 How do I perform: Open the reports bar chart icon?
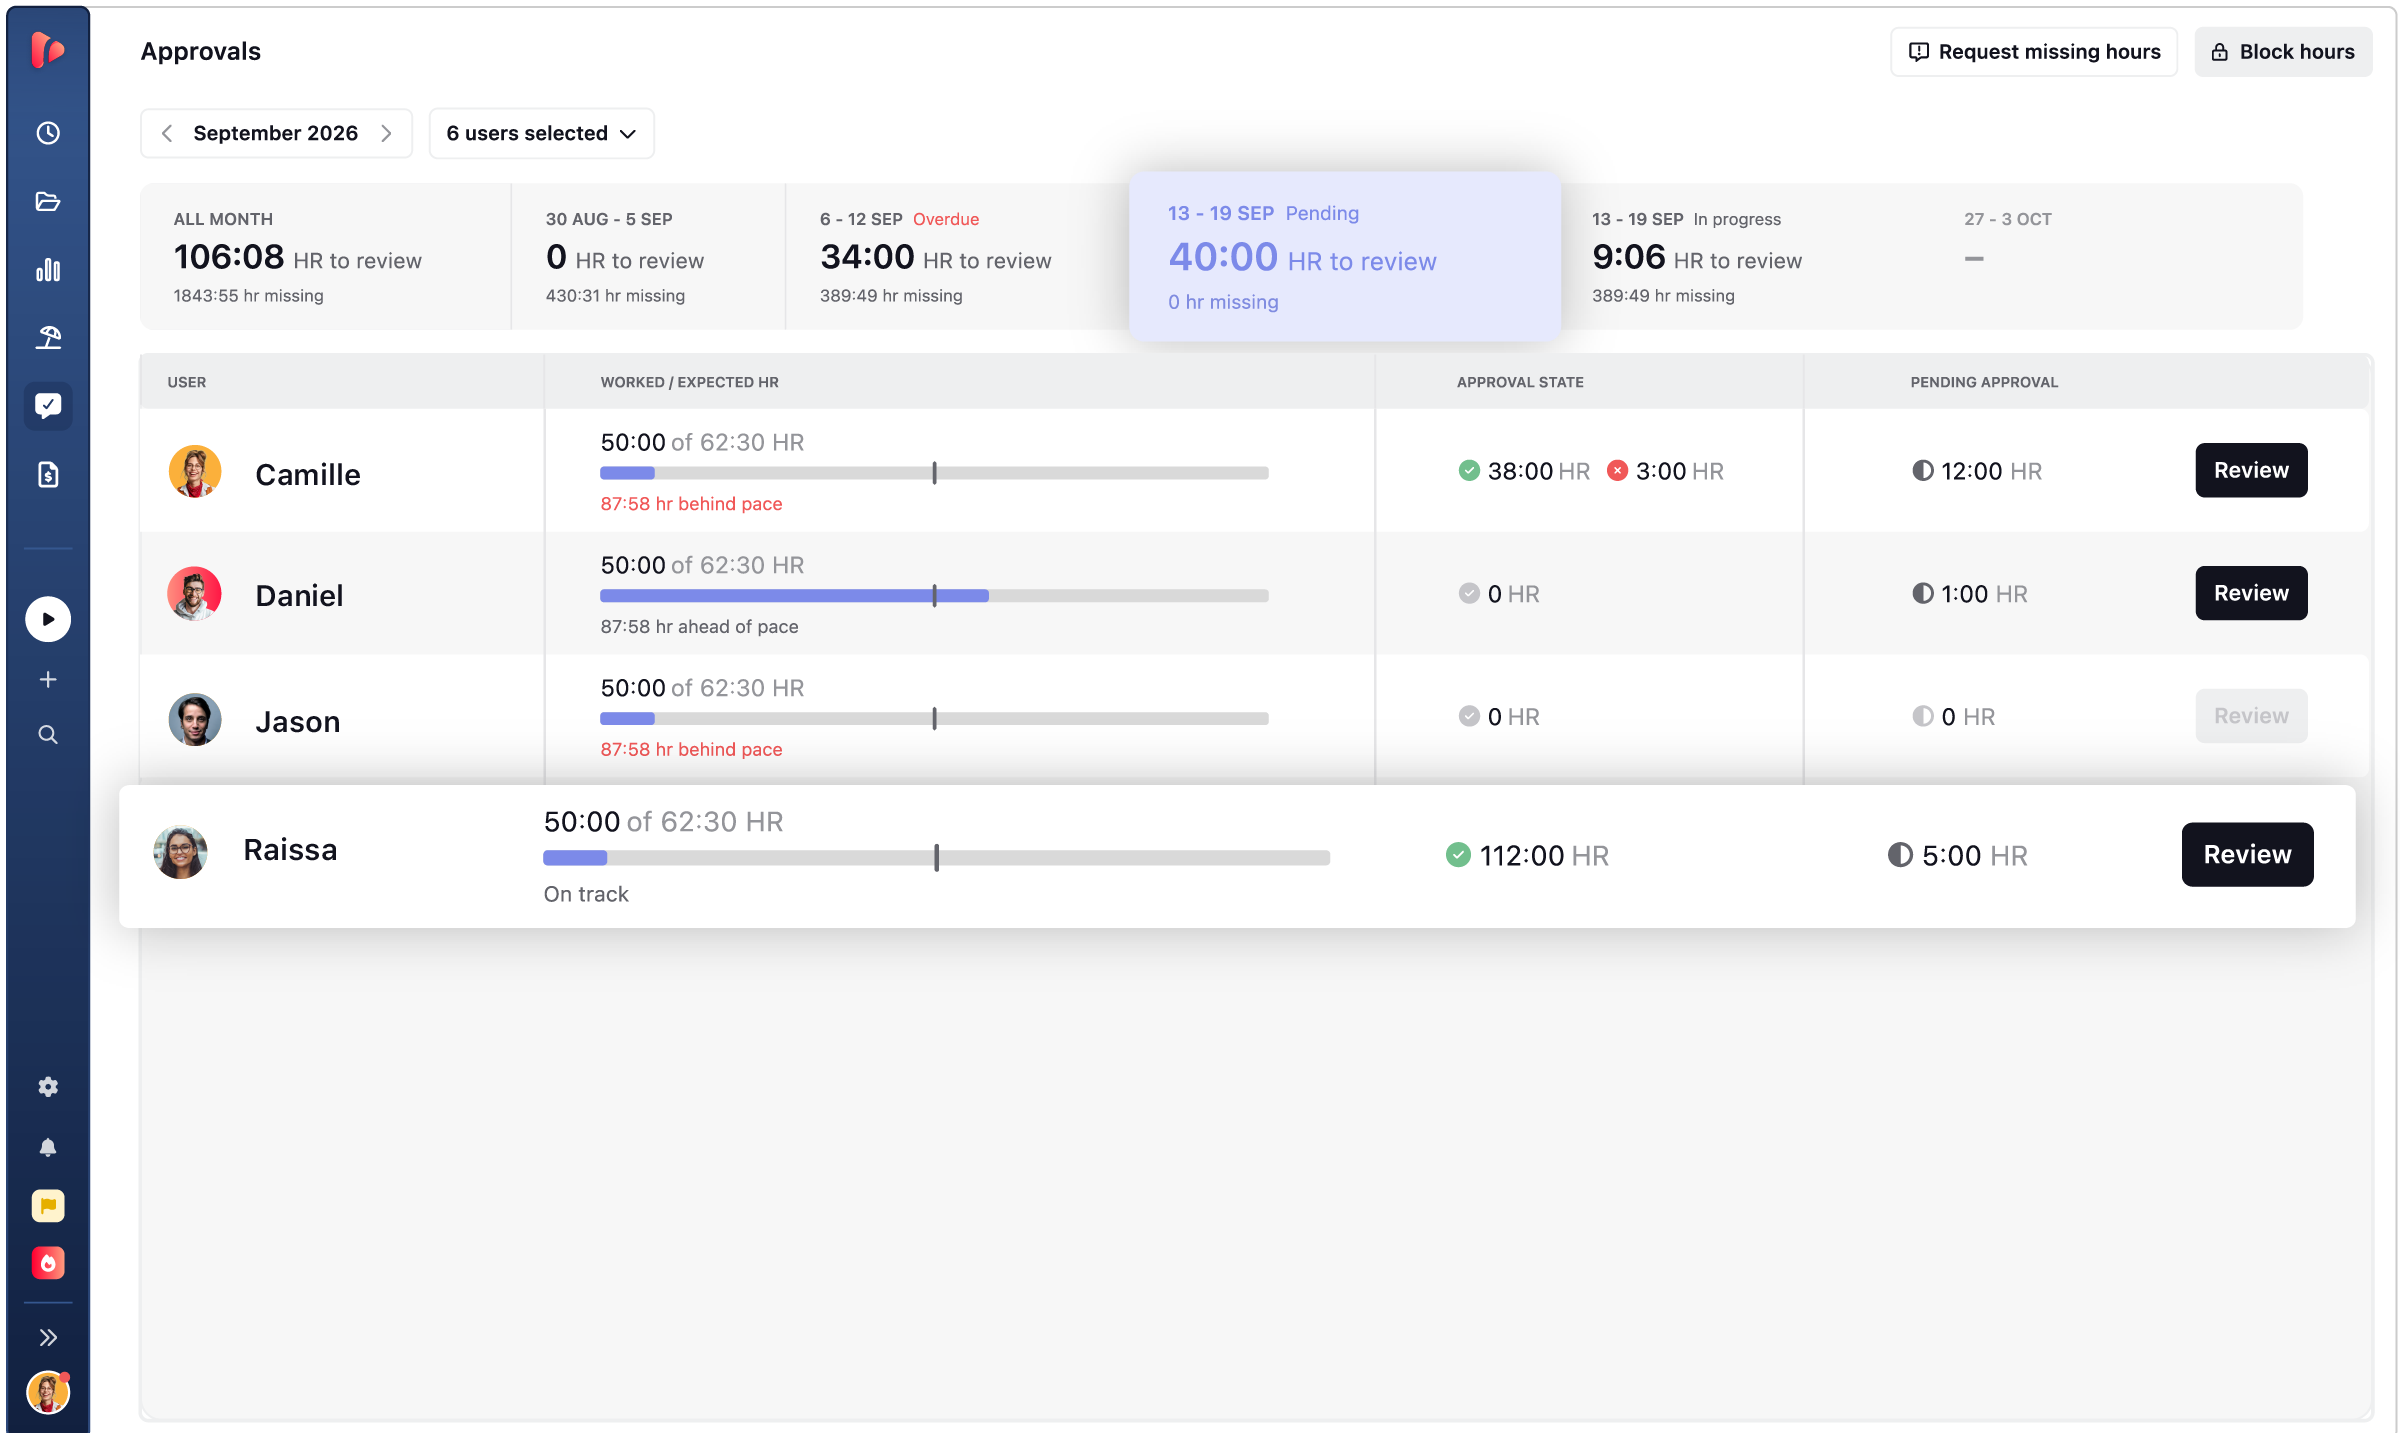[x=48, y=270]
